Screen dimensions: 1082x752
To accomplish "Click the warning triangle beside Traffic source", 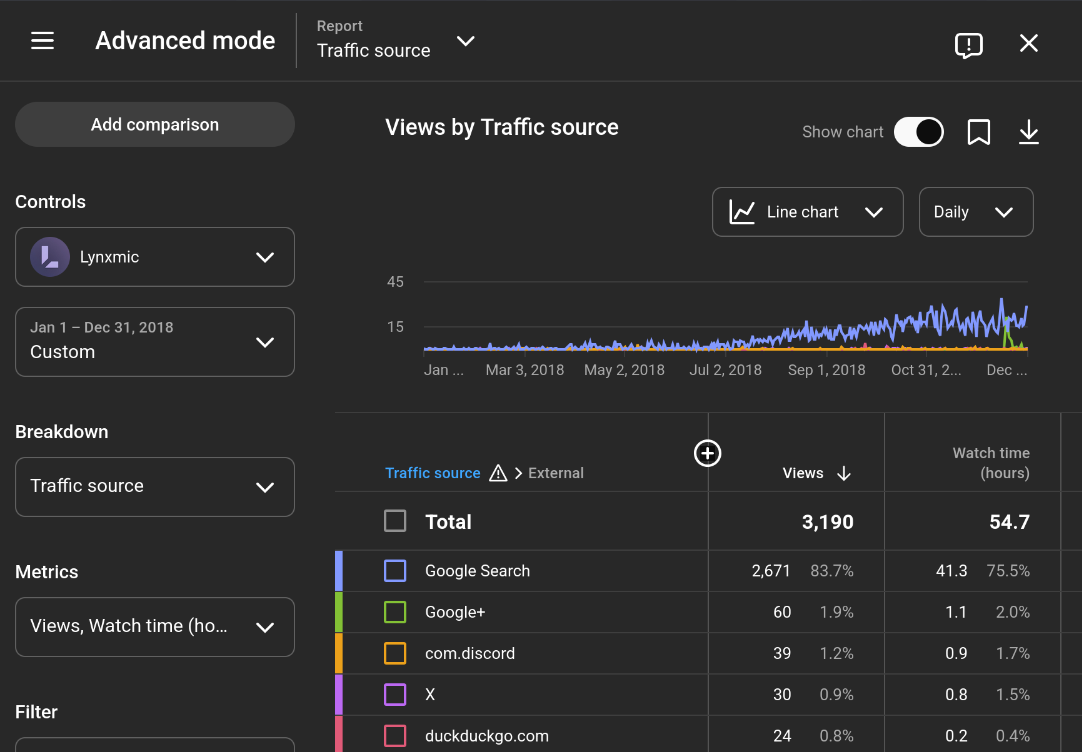I will click(498, 473).
